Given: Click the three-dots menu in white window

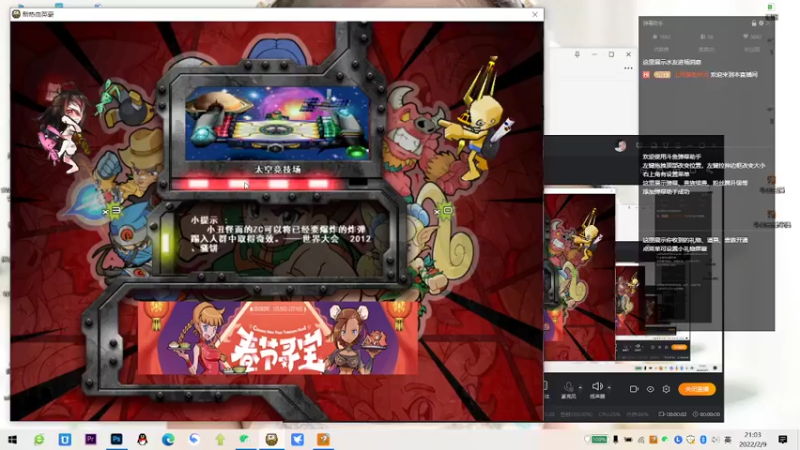Looking at the screenshot, I should [628, 68].
